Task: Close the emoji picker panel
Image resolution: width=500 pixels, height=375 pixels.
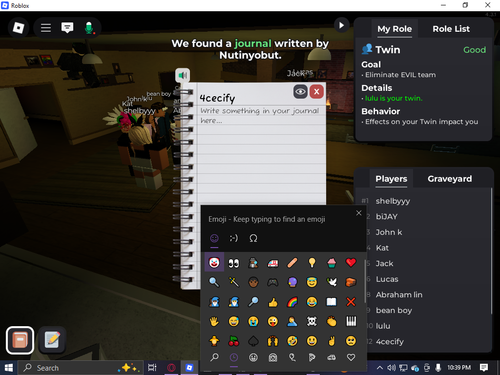Action: click(x=359, y=213)
